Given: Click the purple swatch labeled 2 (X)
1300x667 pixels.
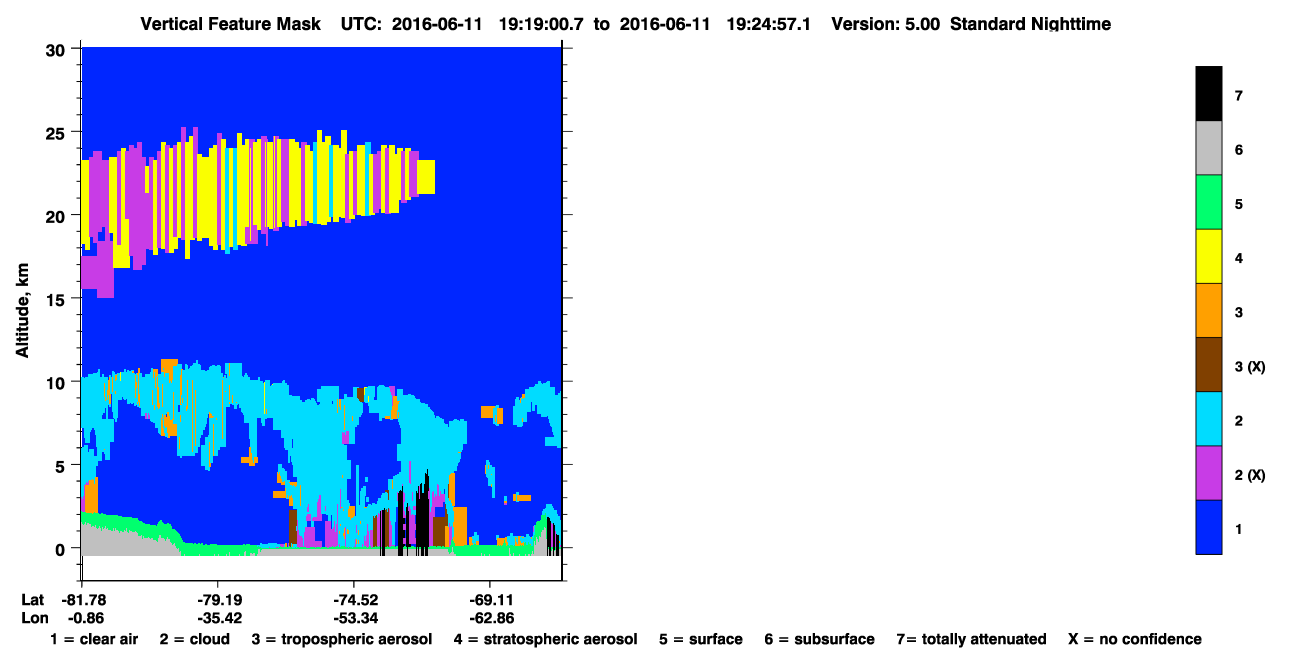Looking at the screenshot, I should click(1208, 472).
